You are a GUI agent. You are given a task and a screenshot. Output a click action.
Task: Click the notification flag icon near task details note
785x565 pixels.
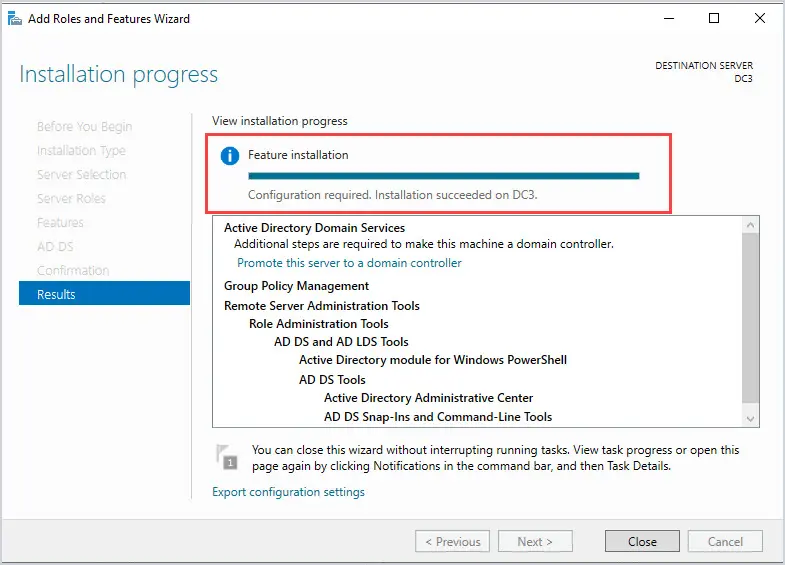point(227,456)
